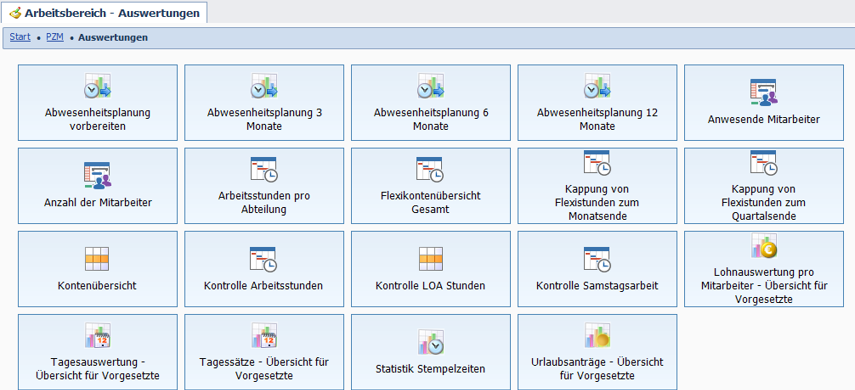Click the Arbeitsstunden pro Abteilung icon
The width and height of the screenshot is (855, 390).
tap(264, 169)
